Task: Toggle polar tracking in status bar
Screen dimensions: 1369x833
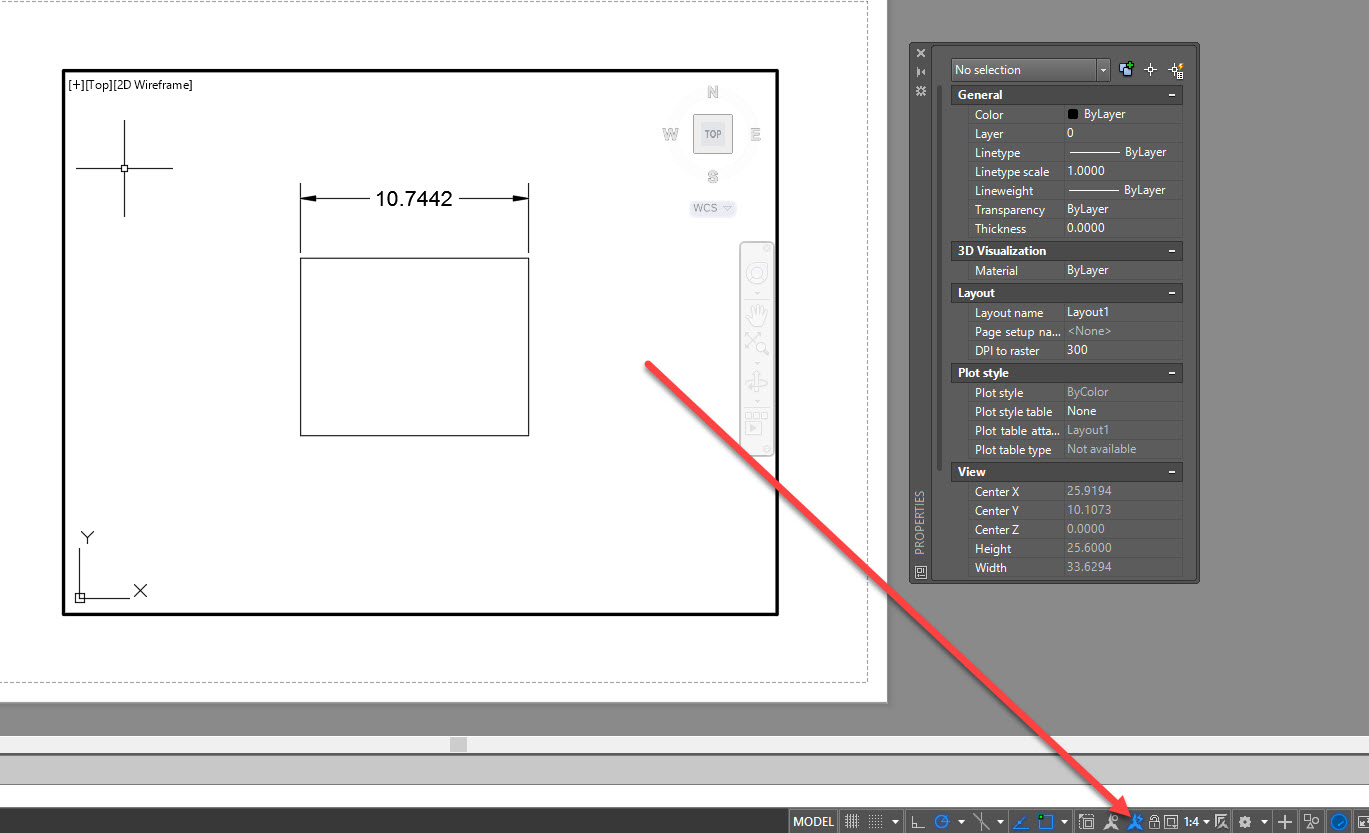Action: pos(941,821)
